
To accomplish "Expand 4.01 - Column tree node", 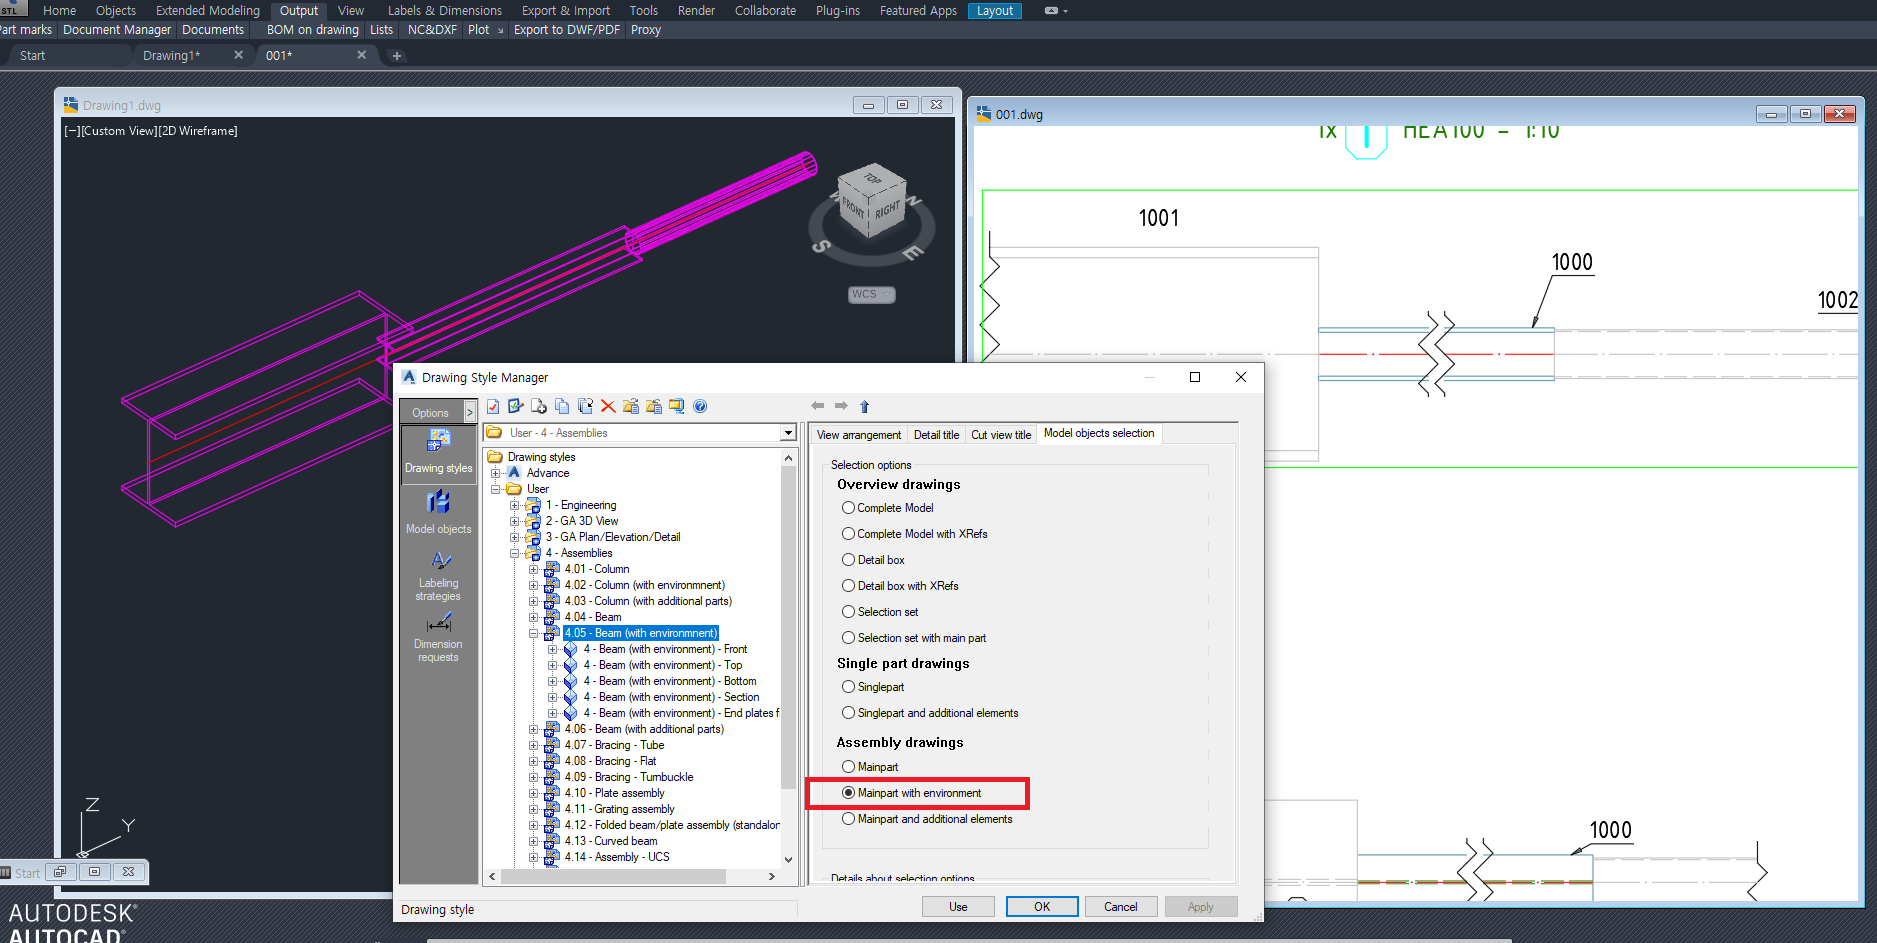I will [x=534, y=569].
